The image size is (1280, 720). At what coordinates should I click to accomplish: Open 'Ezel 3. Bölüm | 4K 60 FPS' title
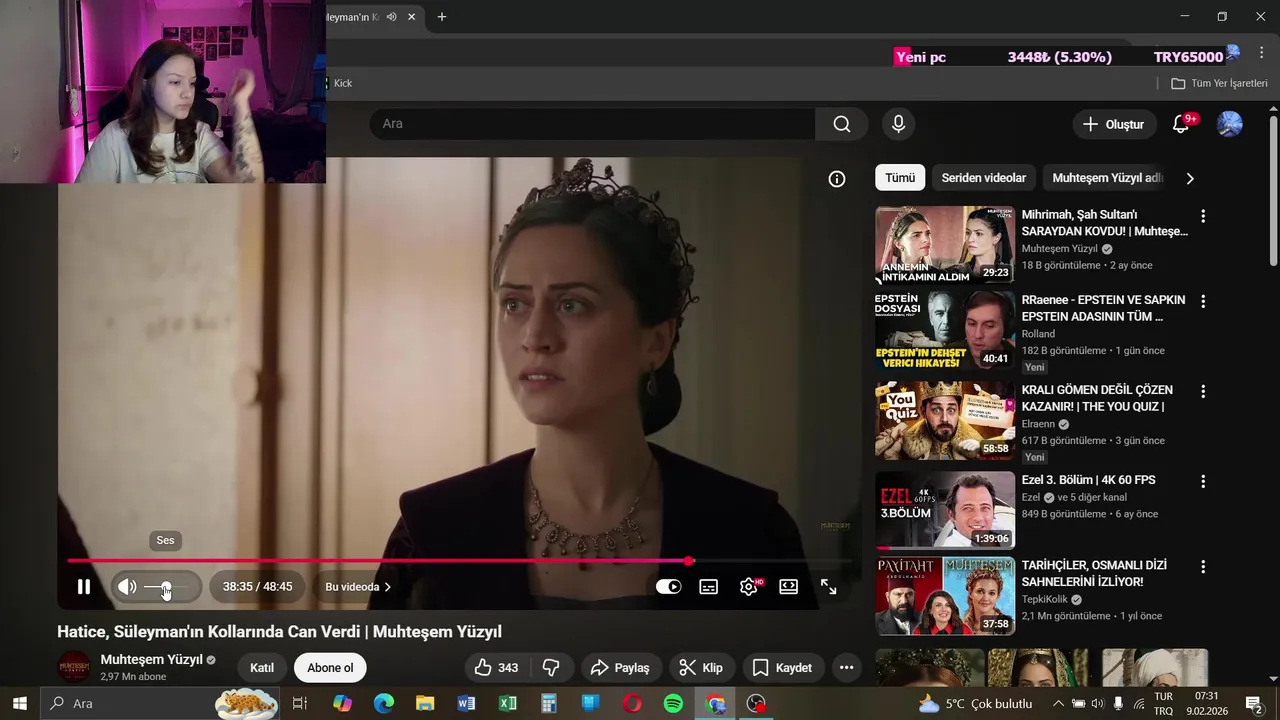[1088, 480]
